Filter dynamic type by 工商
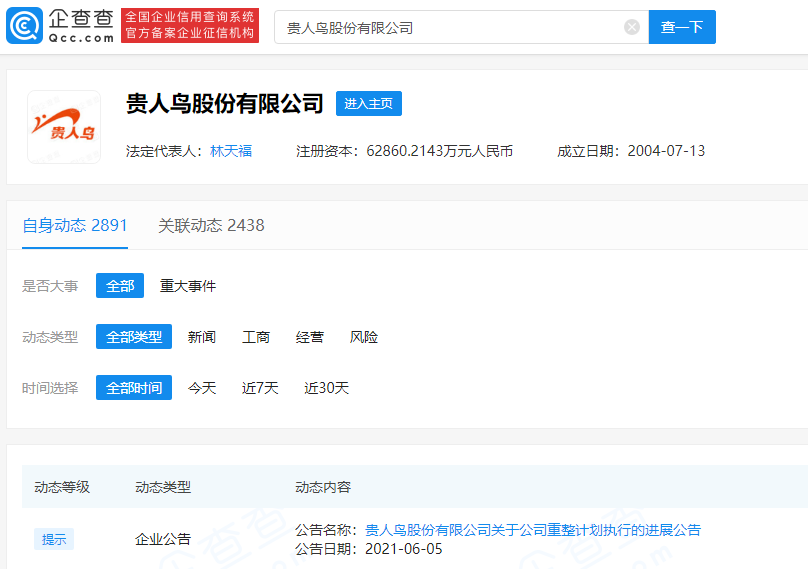The width and height of the screenshot is (808, 569). coord(256,337)
